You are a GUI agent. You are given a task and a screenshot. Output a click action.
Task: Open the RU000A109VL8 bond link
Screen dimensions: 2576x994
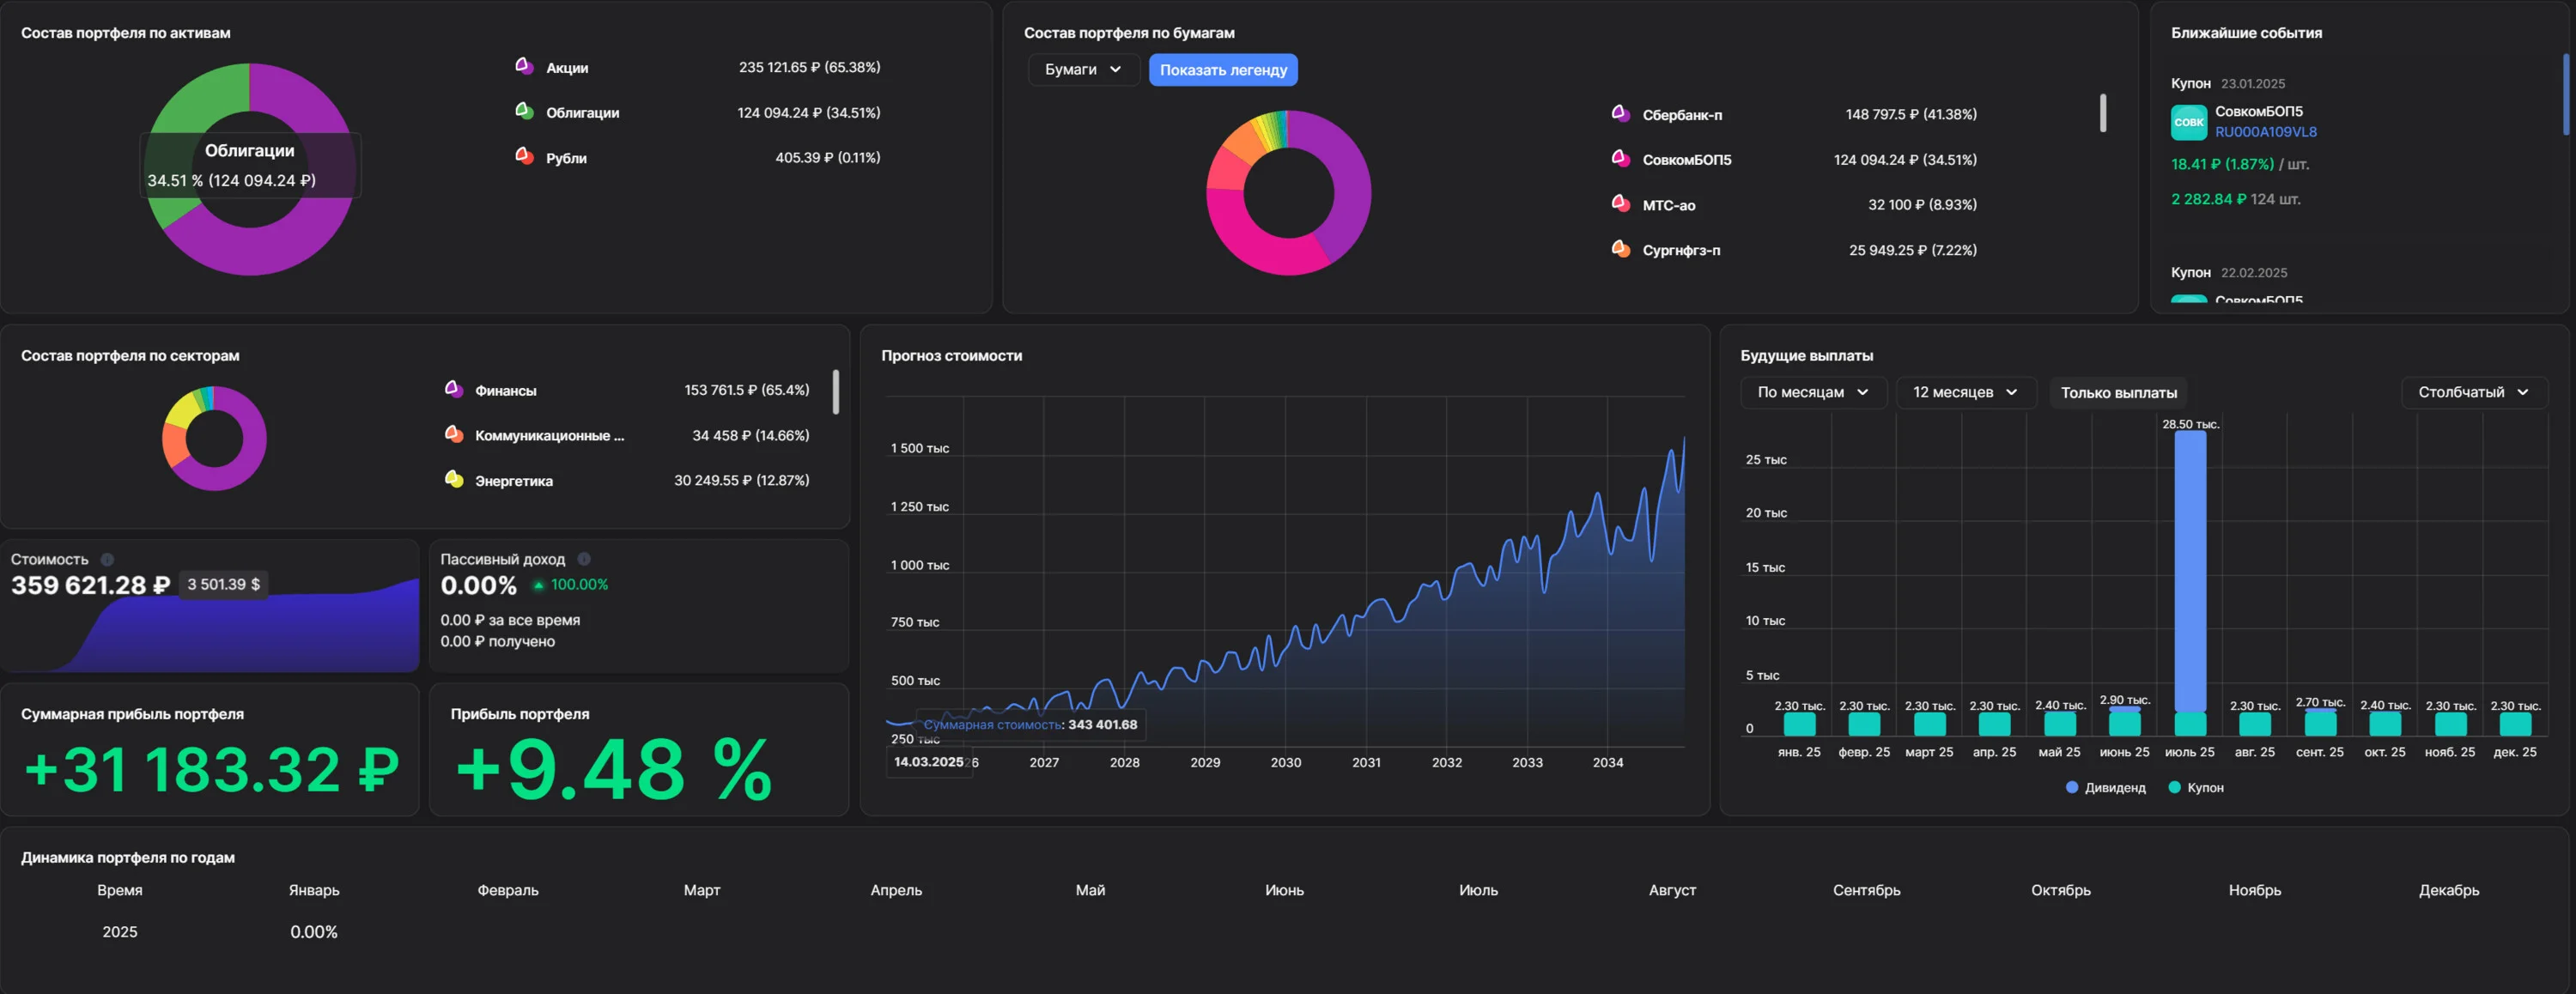click(2265, 132)
